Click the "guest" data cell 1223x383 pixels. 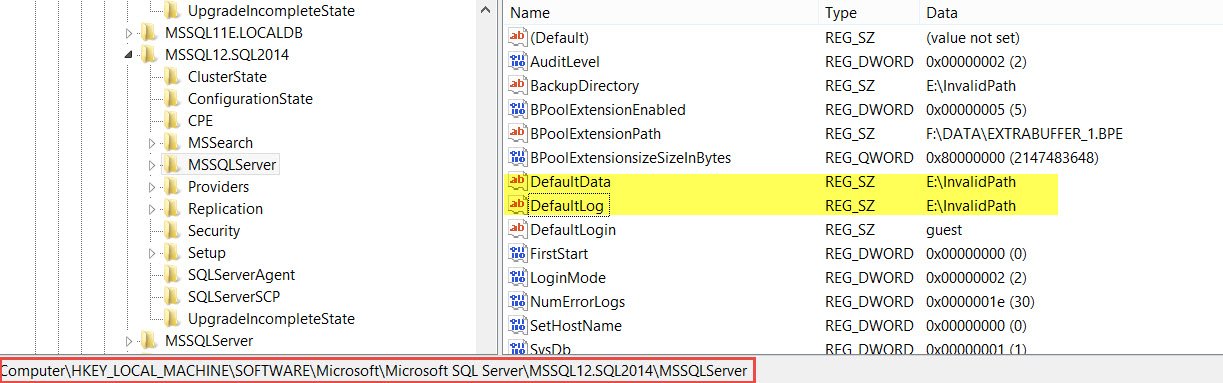944,230
